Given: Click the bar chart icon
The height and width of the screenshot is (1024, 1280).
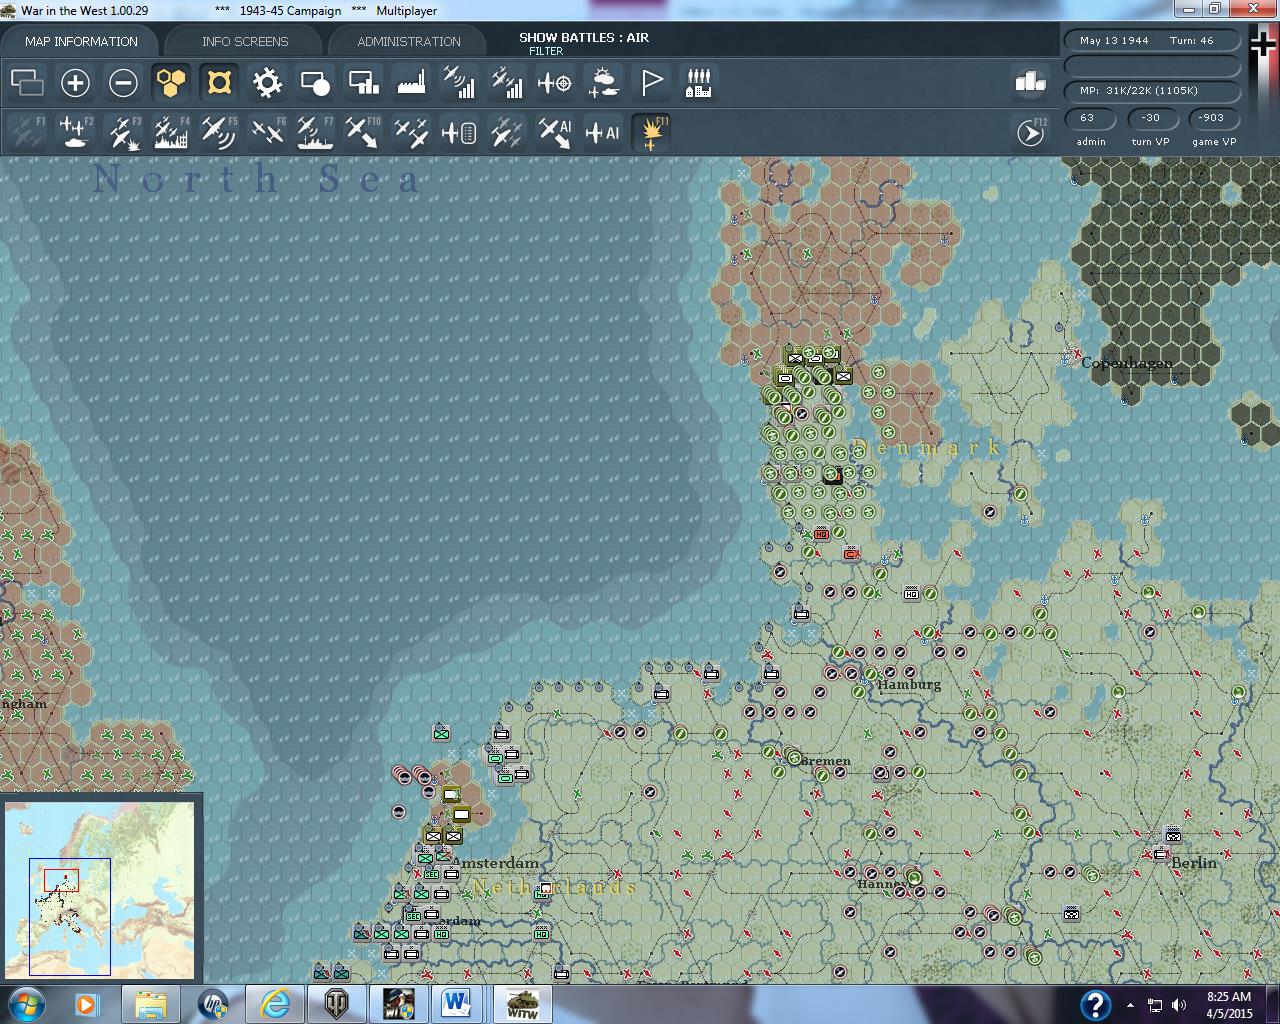Looking at the screenshot, I should (1030, 82).
